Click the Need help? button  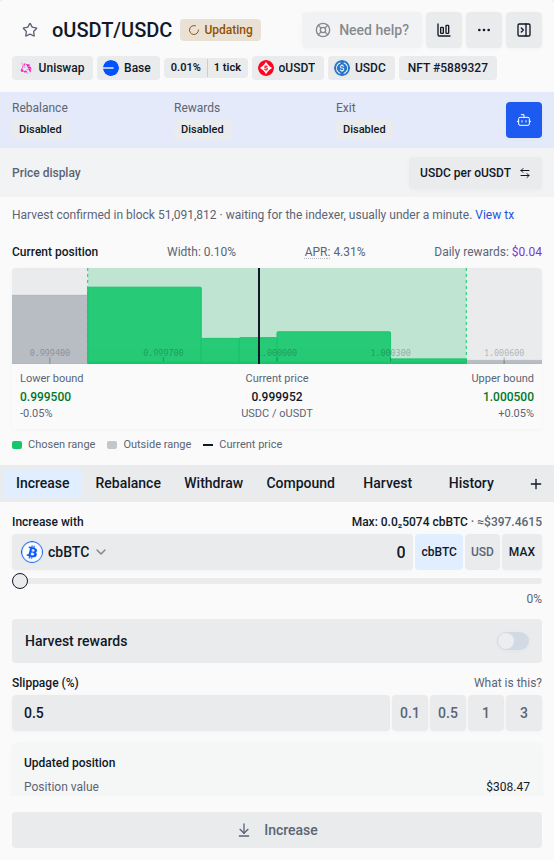[362, 30]
